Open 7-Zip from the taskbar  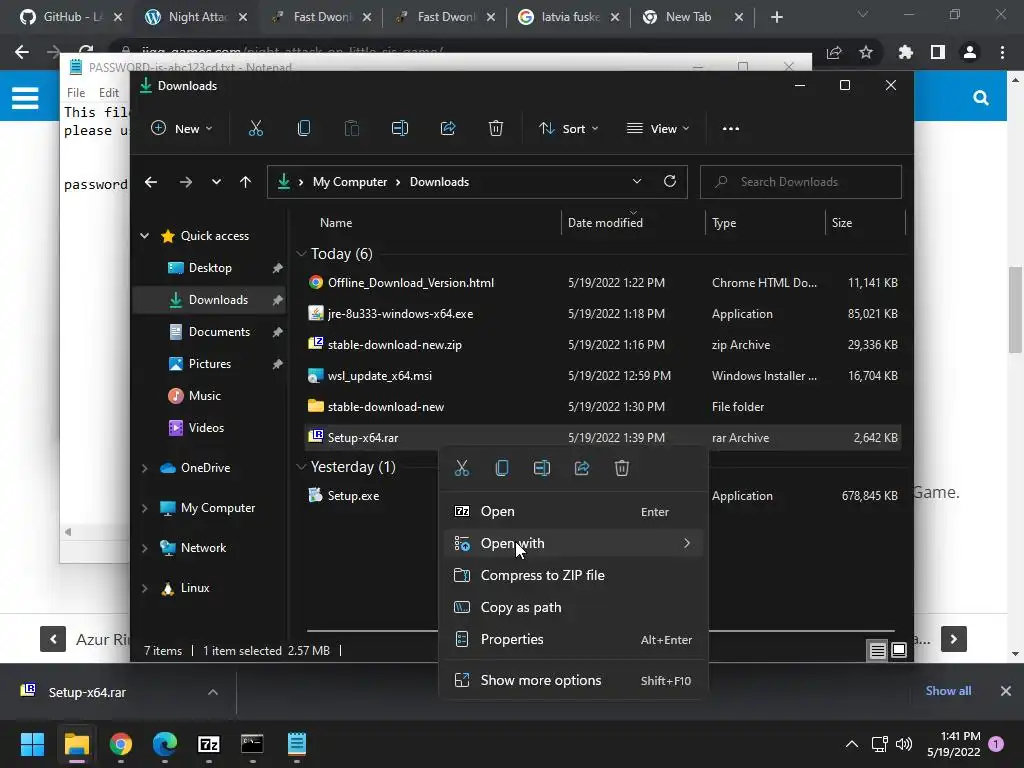click(x=208, y=744)
